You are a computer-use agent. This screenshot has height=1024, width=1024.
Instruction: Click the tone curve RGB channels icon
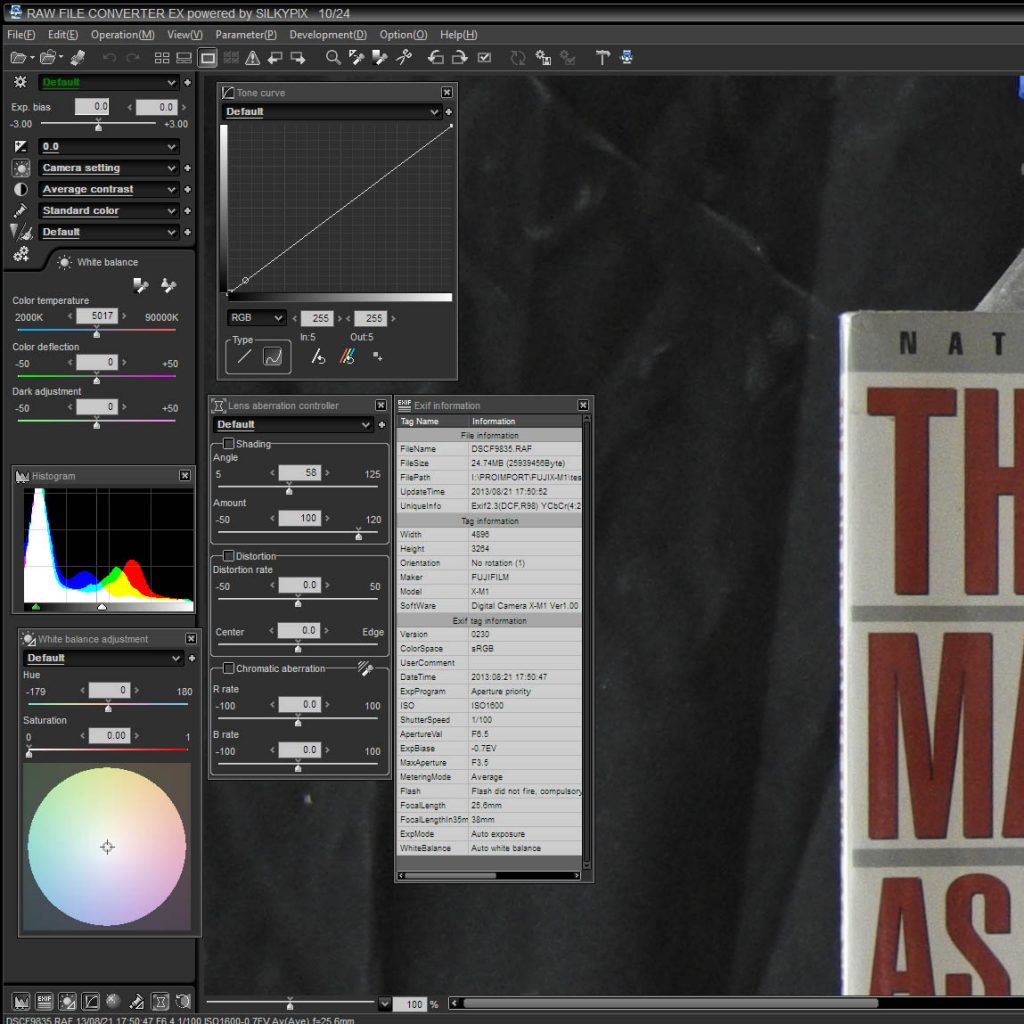(x=347, y=357)
